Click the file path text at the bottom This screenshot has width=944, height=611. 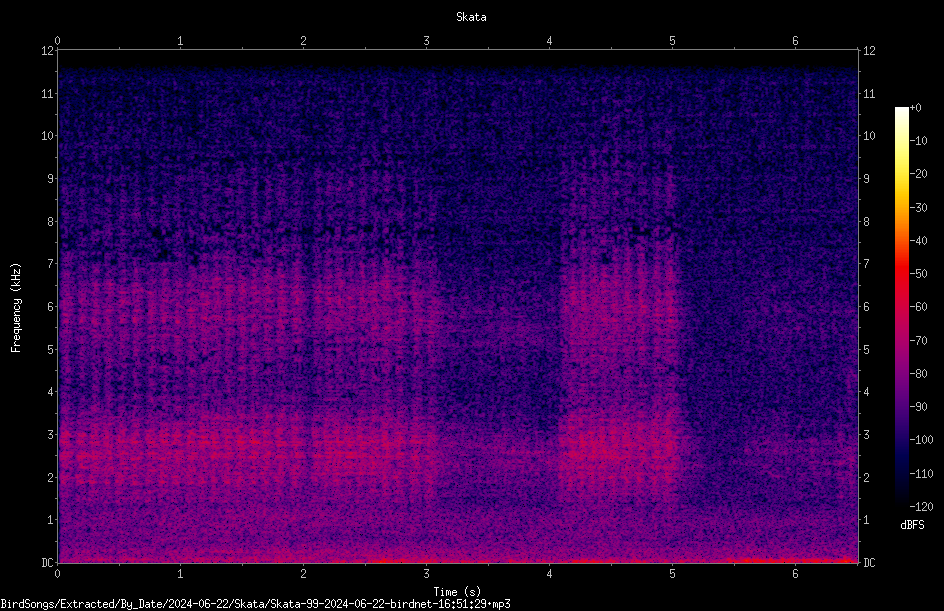click(x=255, y=604)
